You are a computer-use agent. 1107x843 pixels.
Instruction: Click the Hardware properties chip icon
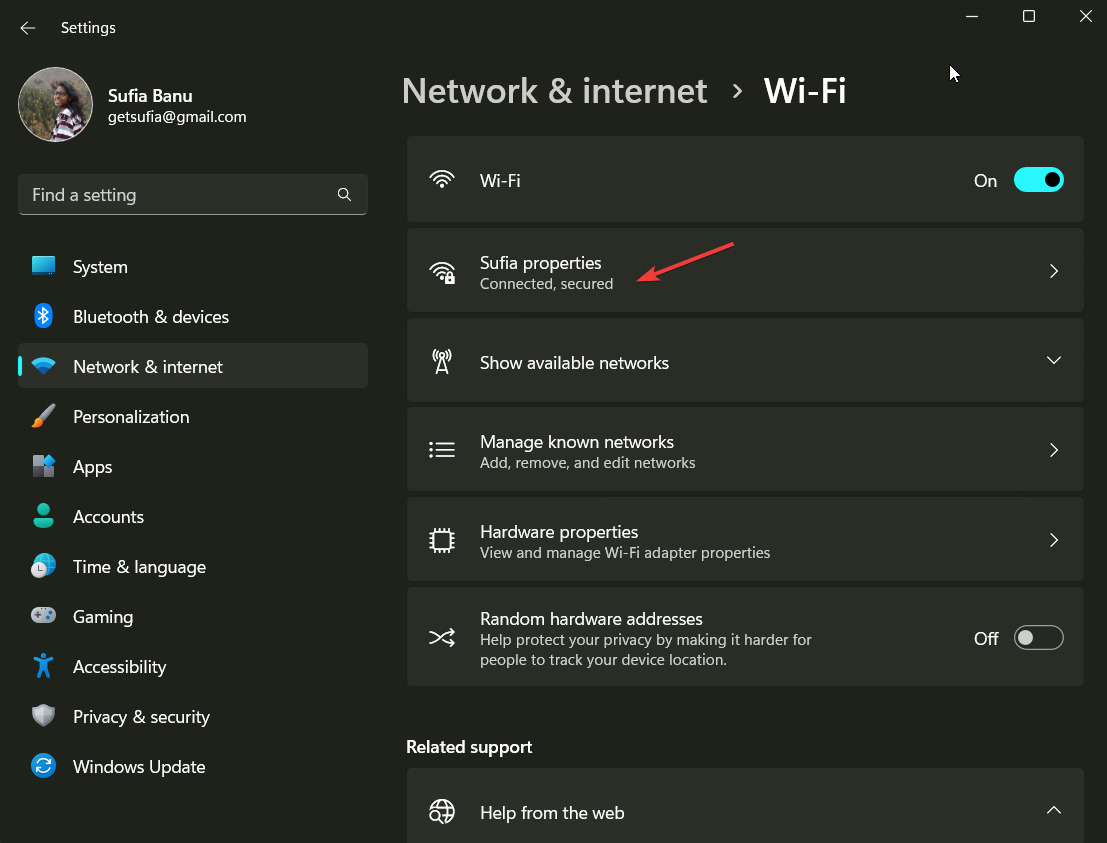(x=442, y=539)
